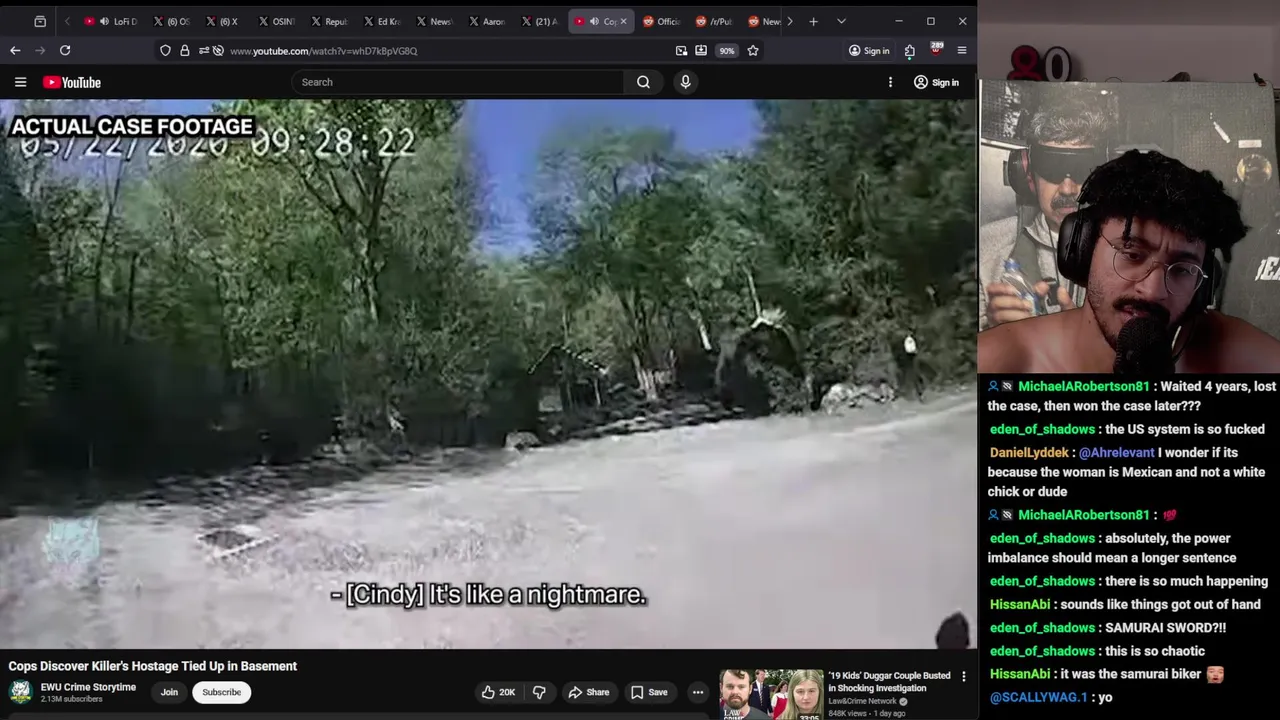Subscribe to EWU Crime Storytime
1280x720 pixels.
[221, 692]
